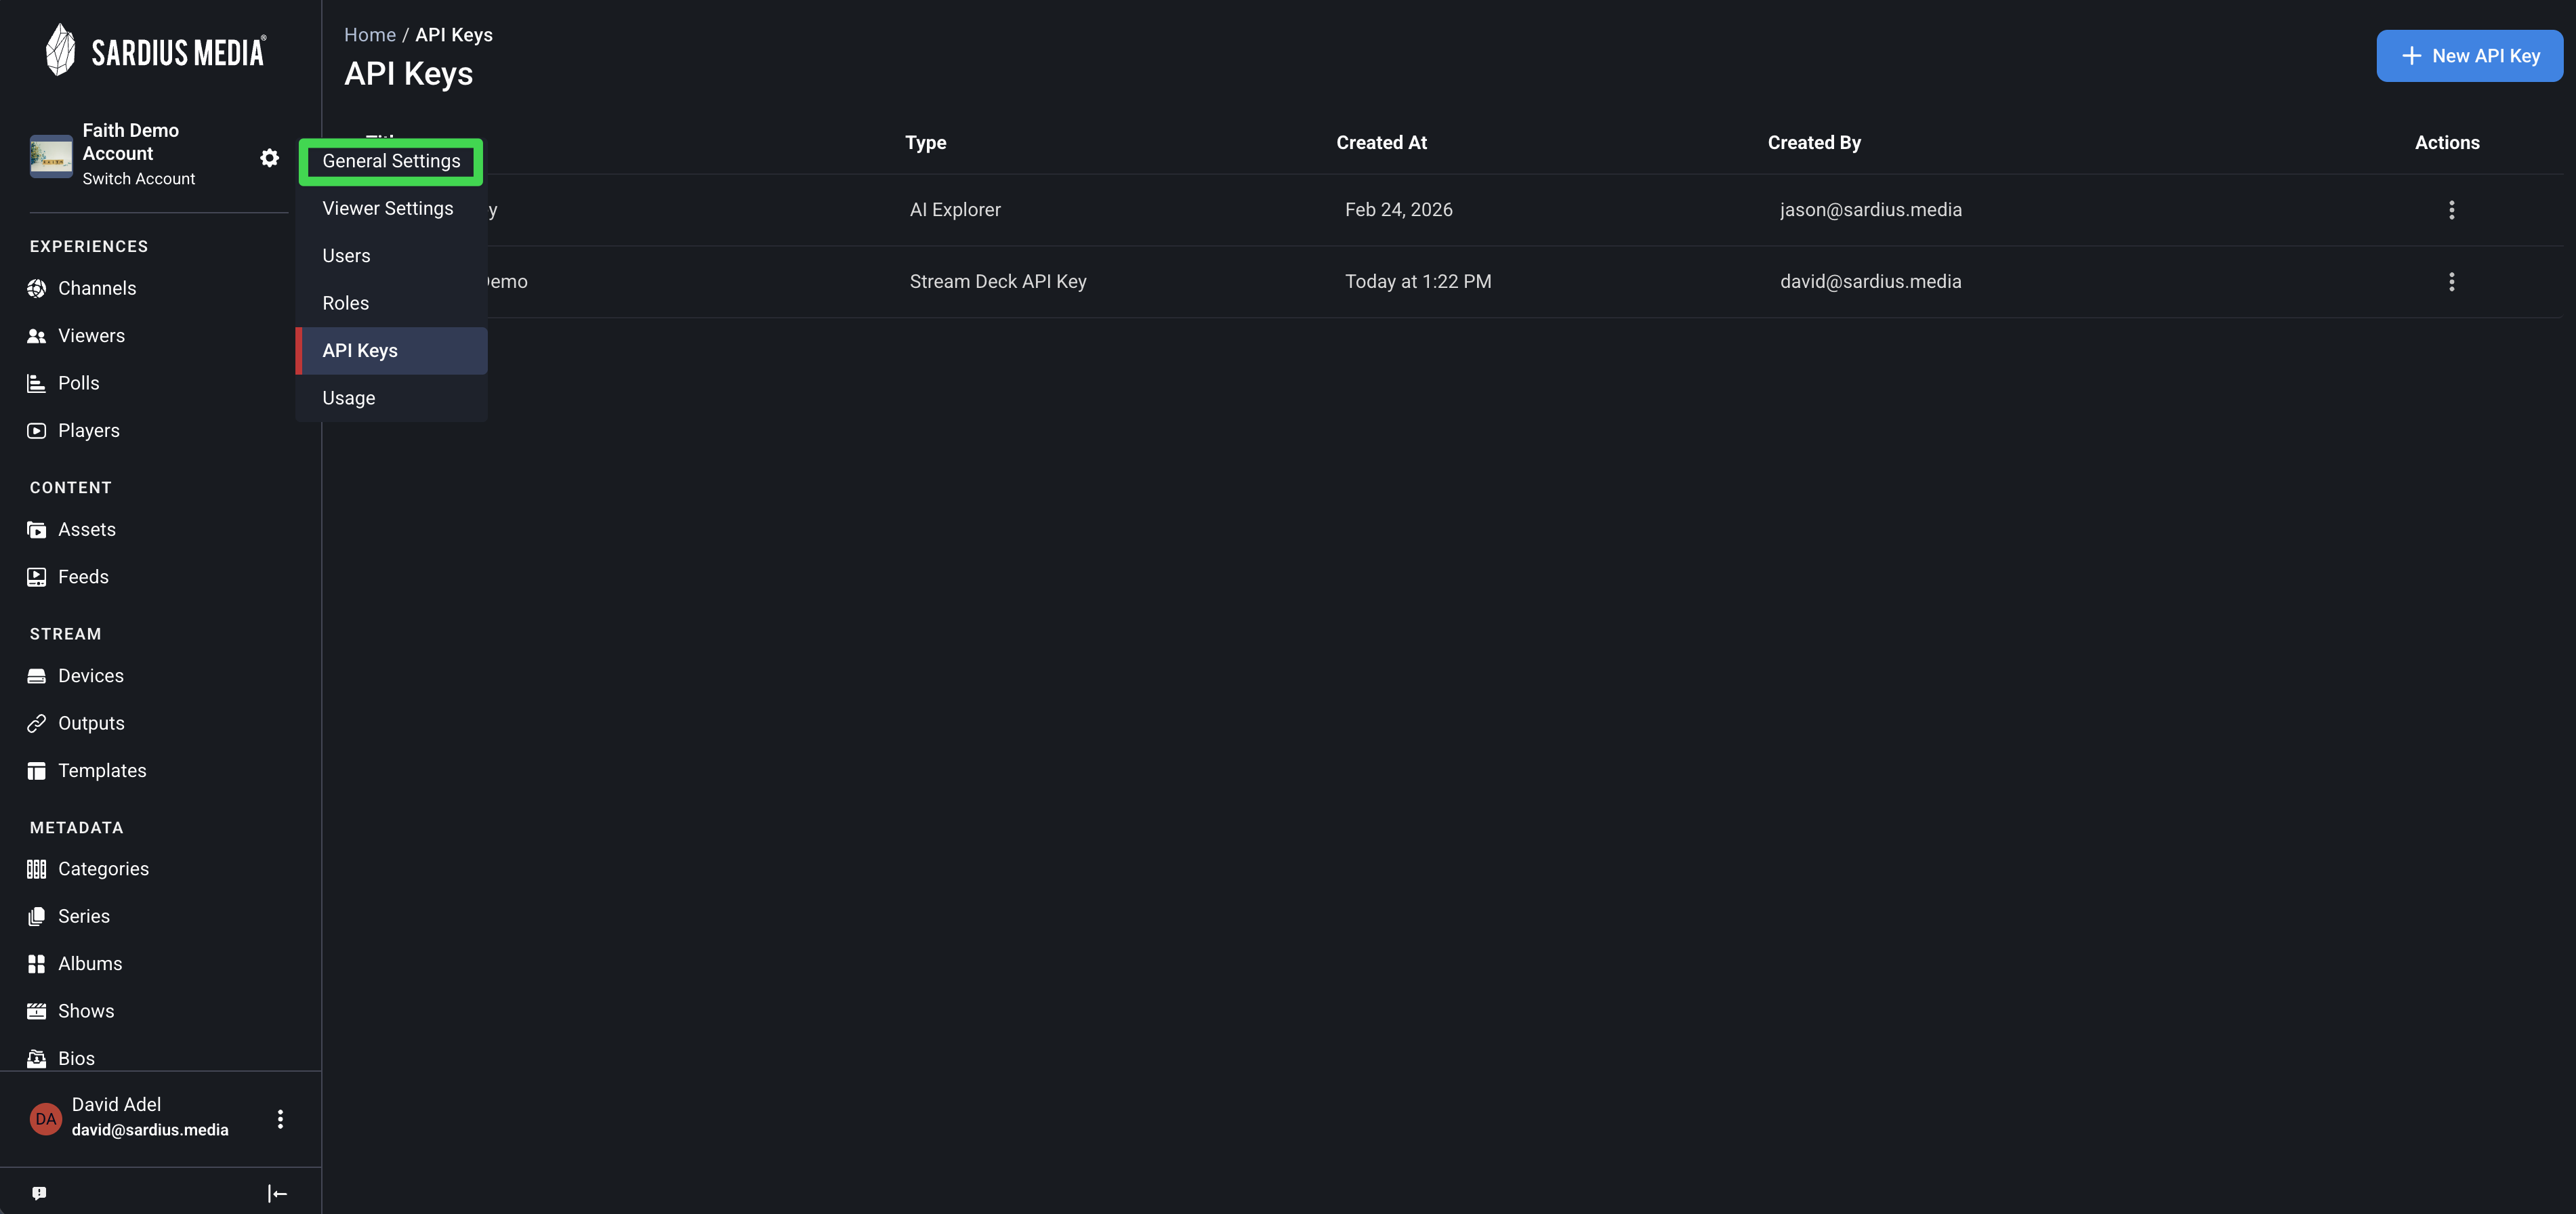Open the Outputs page

pyautogui.click(x=91, y=723)
